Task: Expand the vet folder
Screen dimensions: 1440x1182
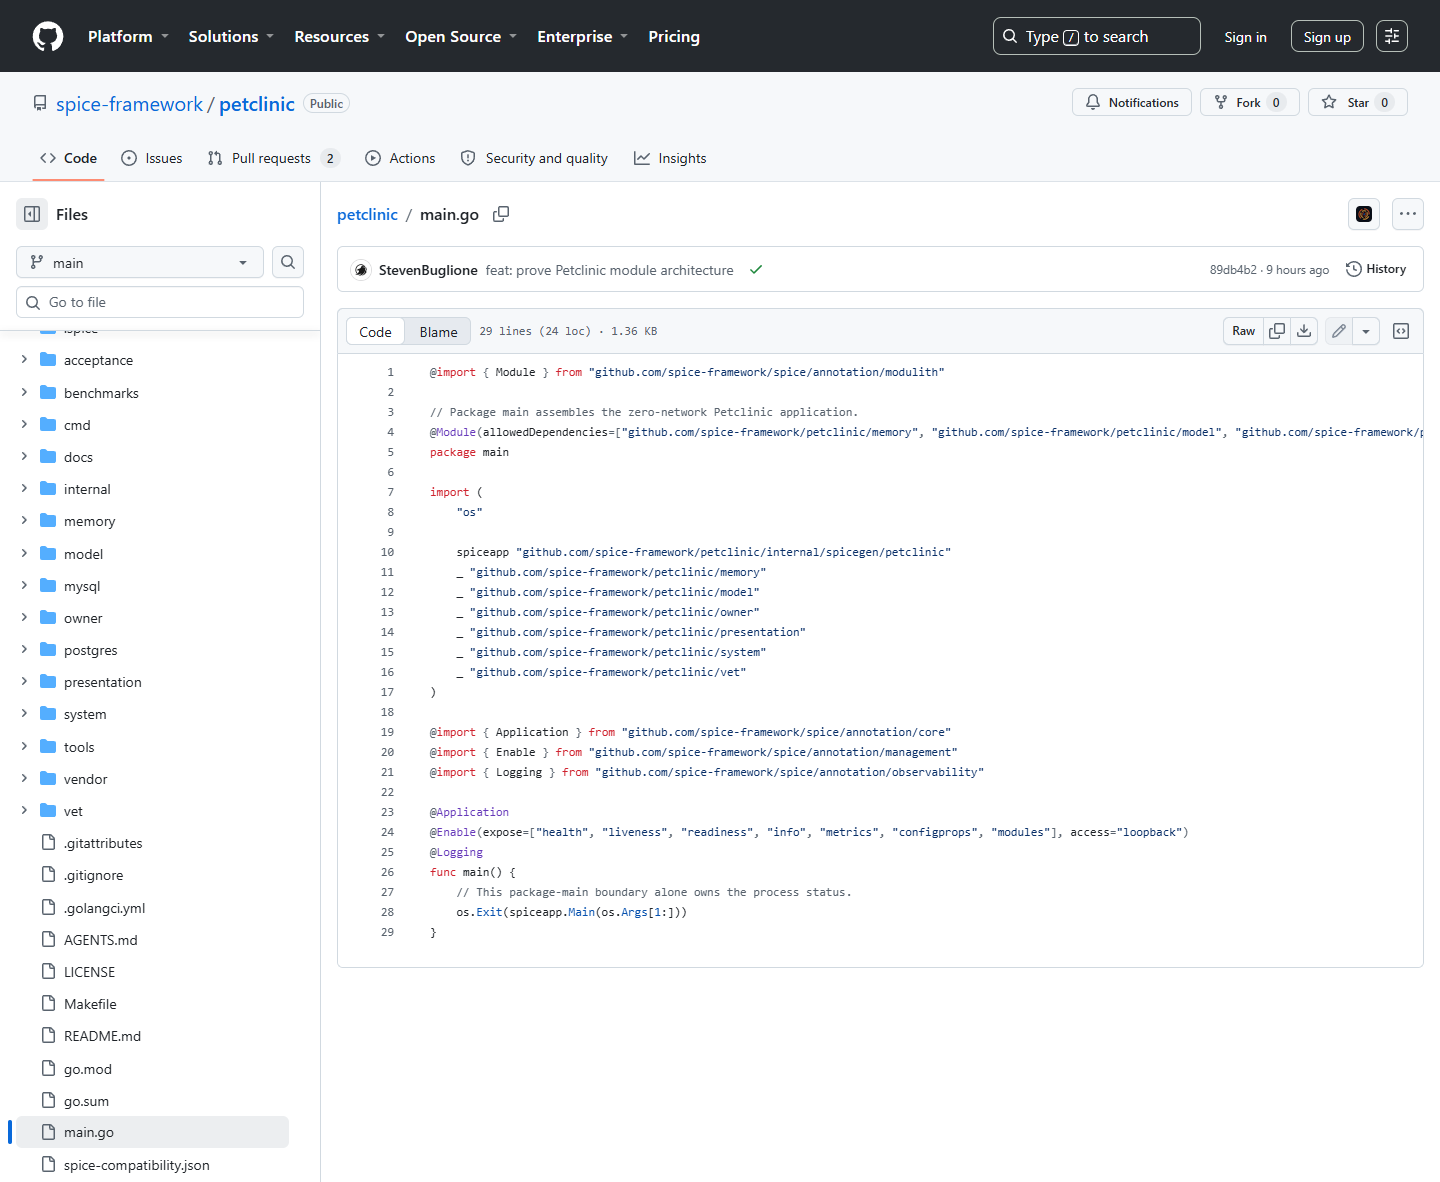Action: pos(24,811)
